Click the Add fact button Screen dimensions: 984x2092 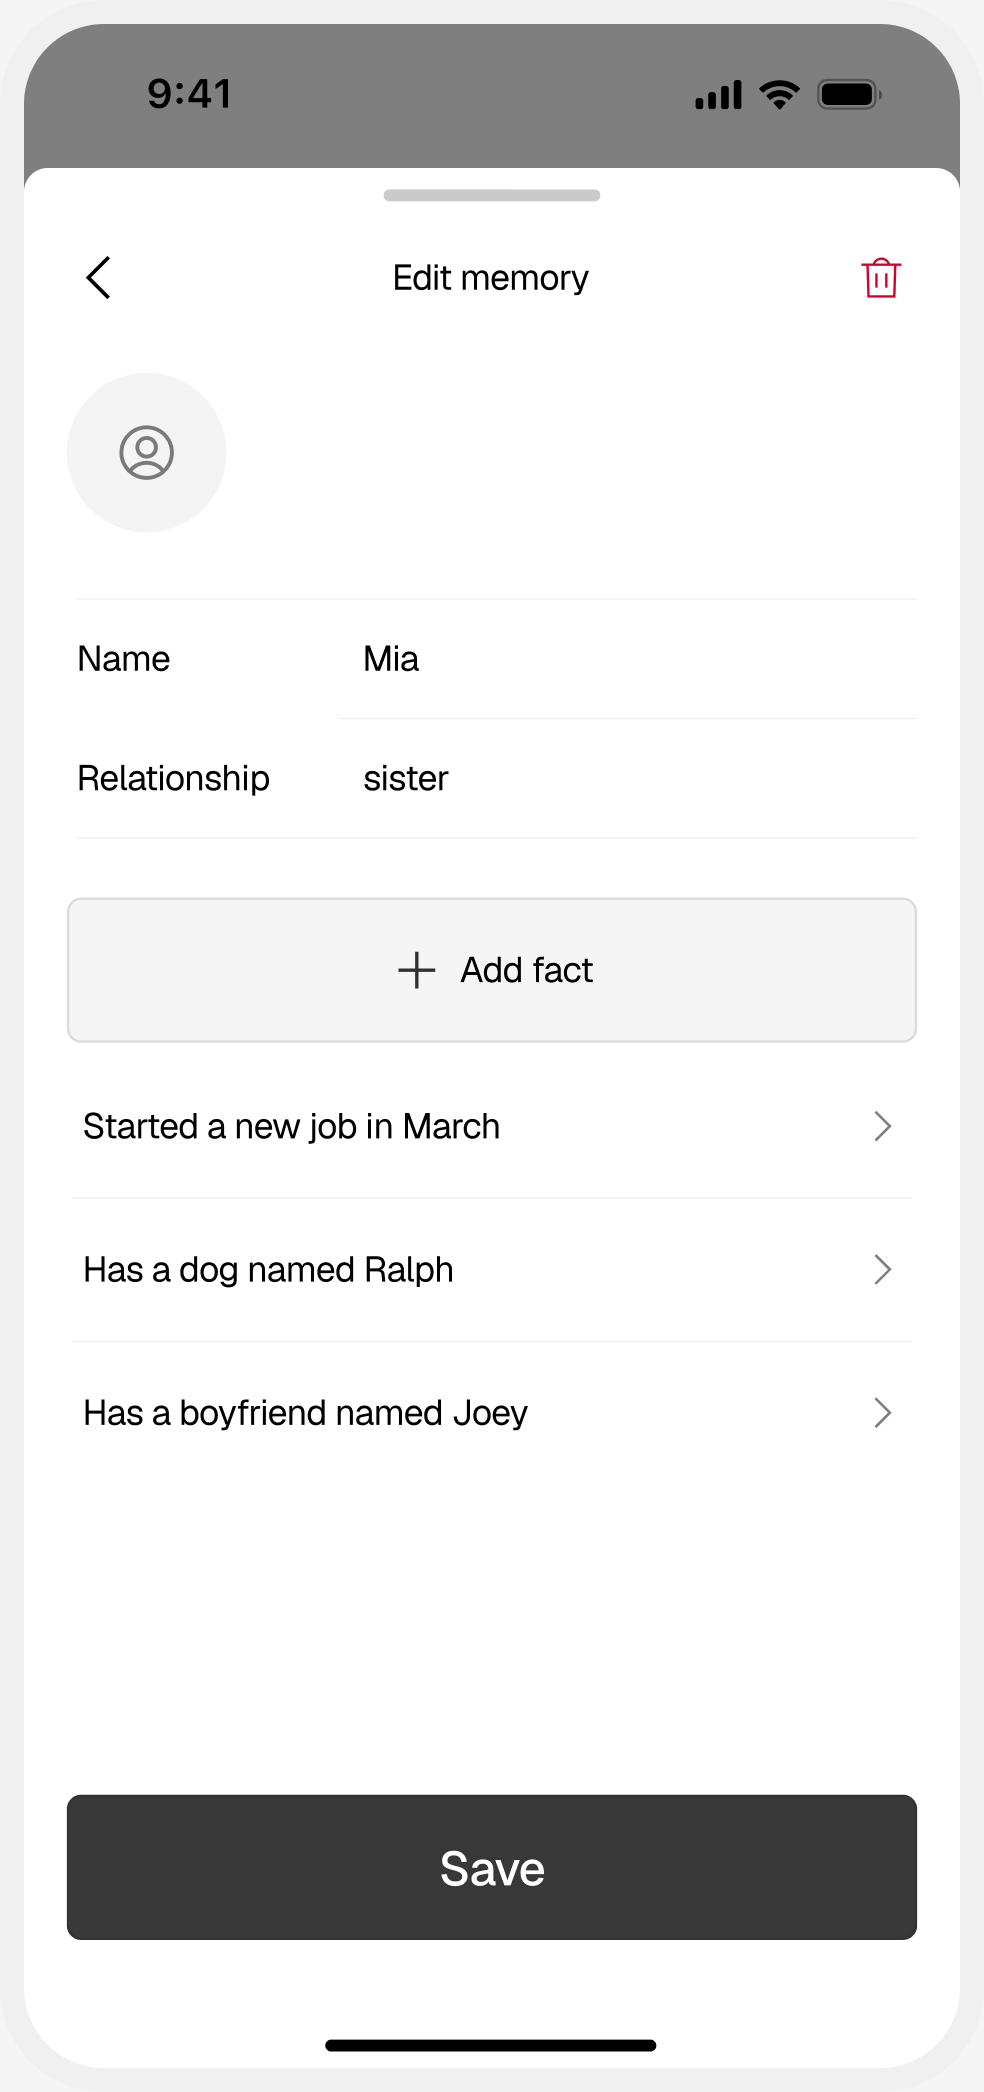click(x=492, y=970)
